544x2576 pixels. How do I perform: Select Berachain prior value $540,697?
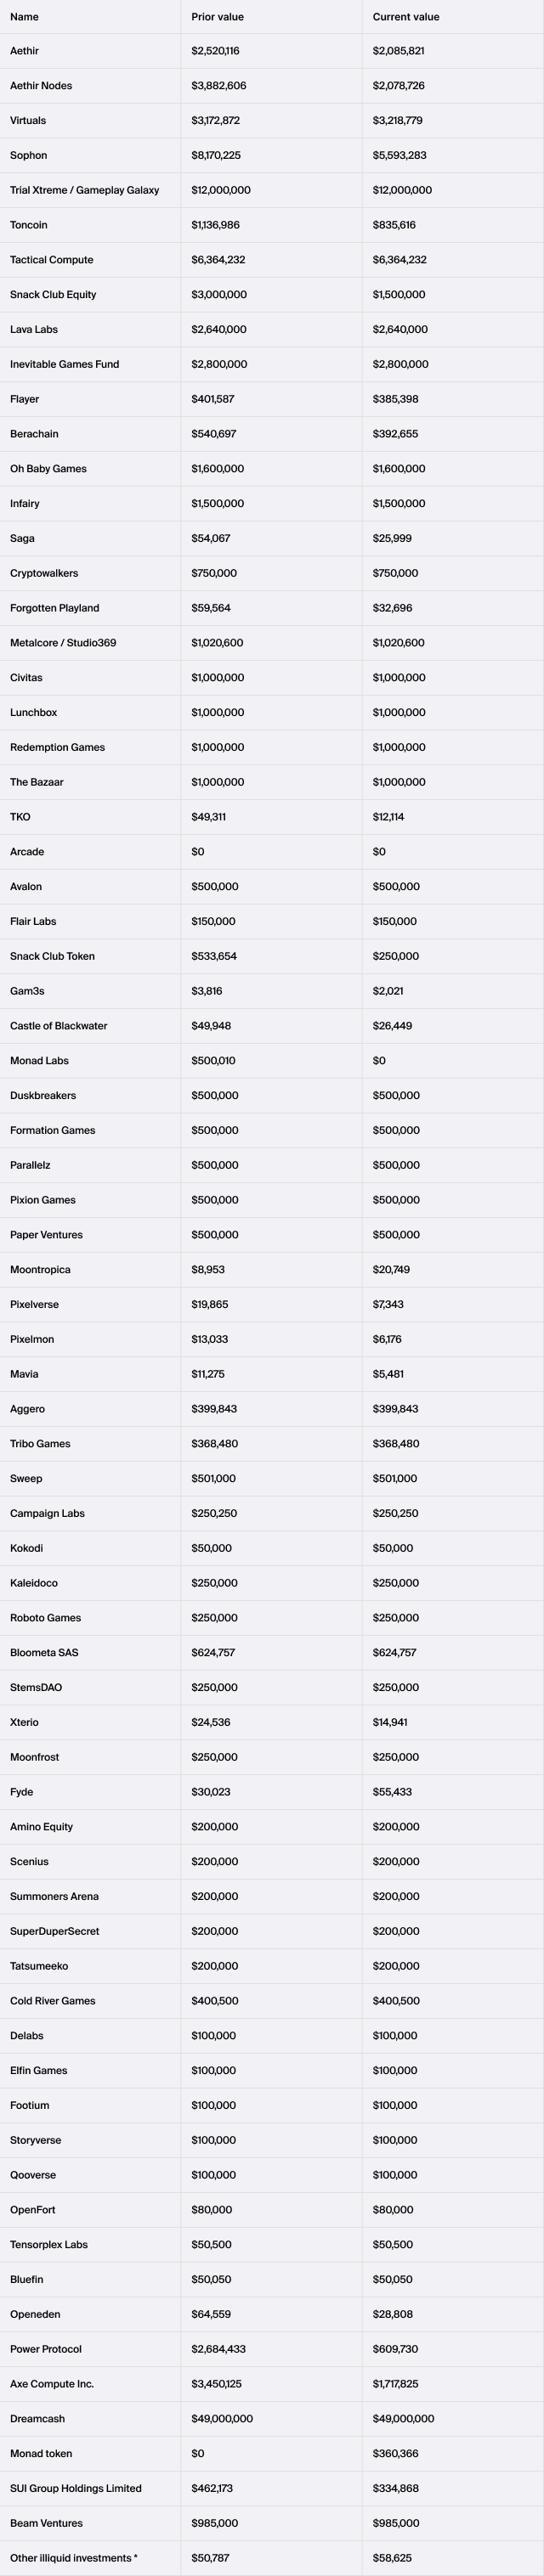pos(215,434)
